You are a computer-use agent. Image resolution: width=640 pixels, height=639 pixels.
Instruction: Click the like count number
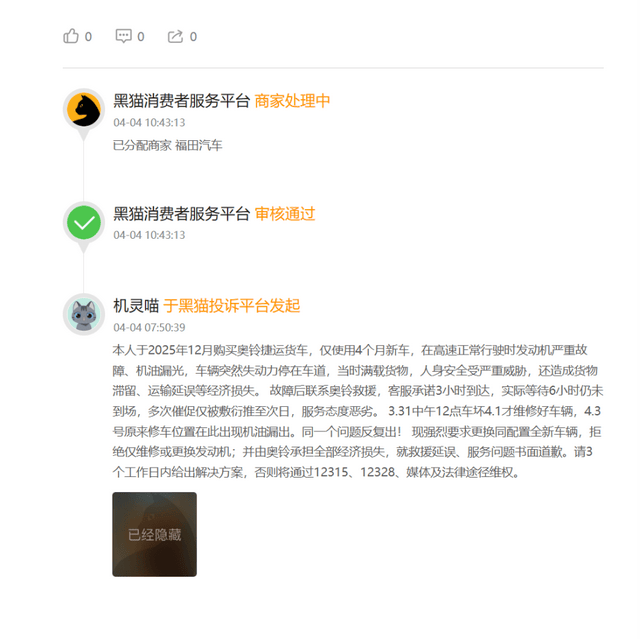point(88,37)
